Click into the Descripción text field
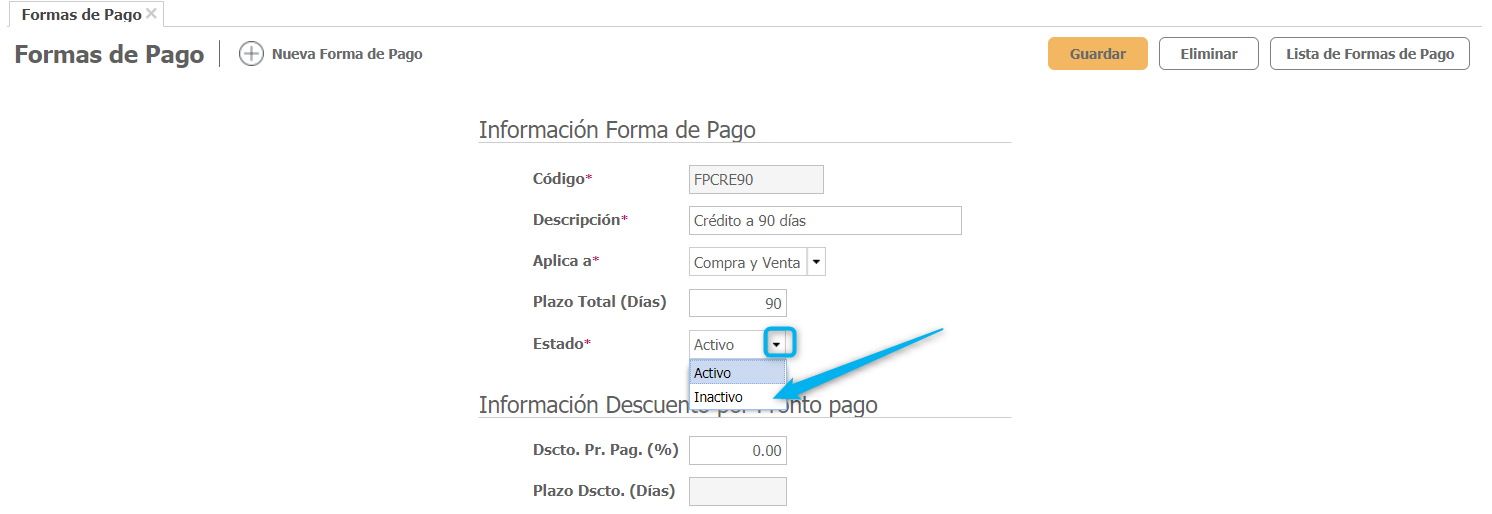The height and width of the screenshot is (514, 1492). 825,221
